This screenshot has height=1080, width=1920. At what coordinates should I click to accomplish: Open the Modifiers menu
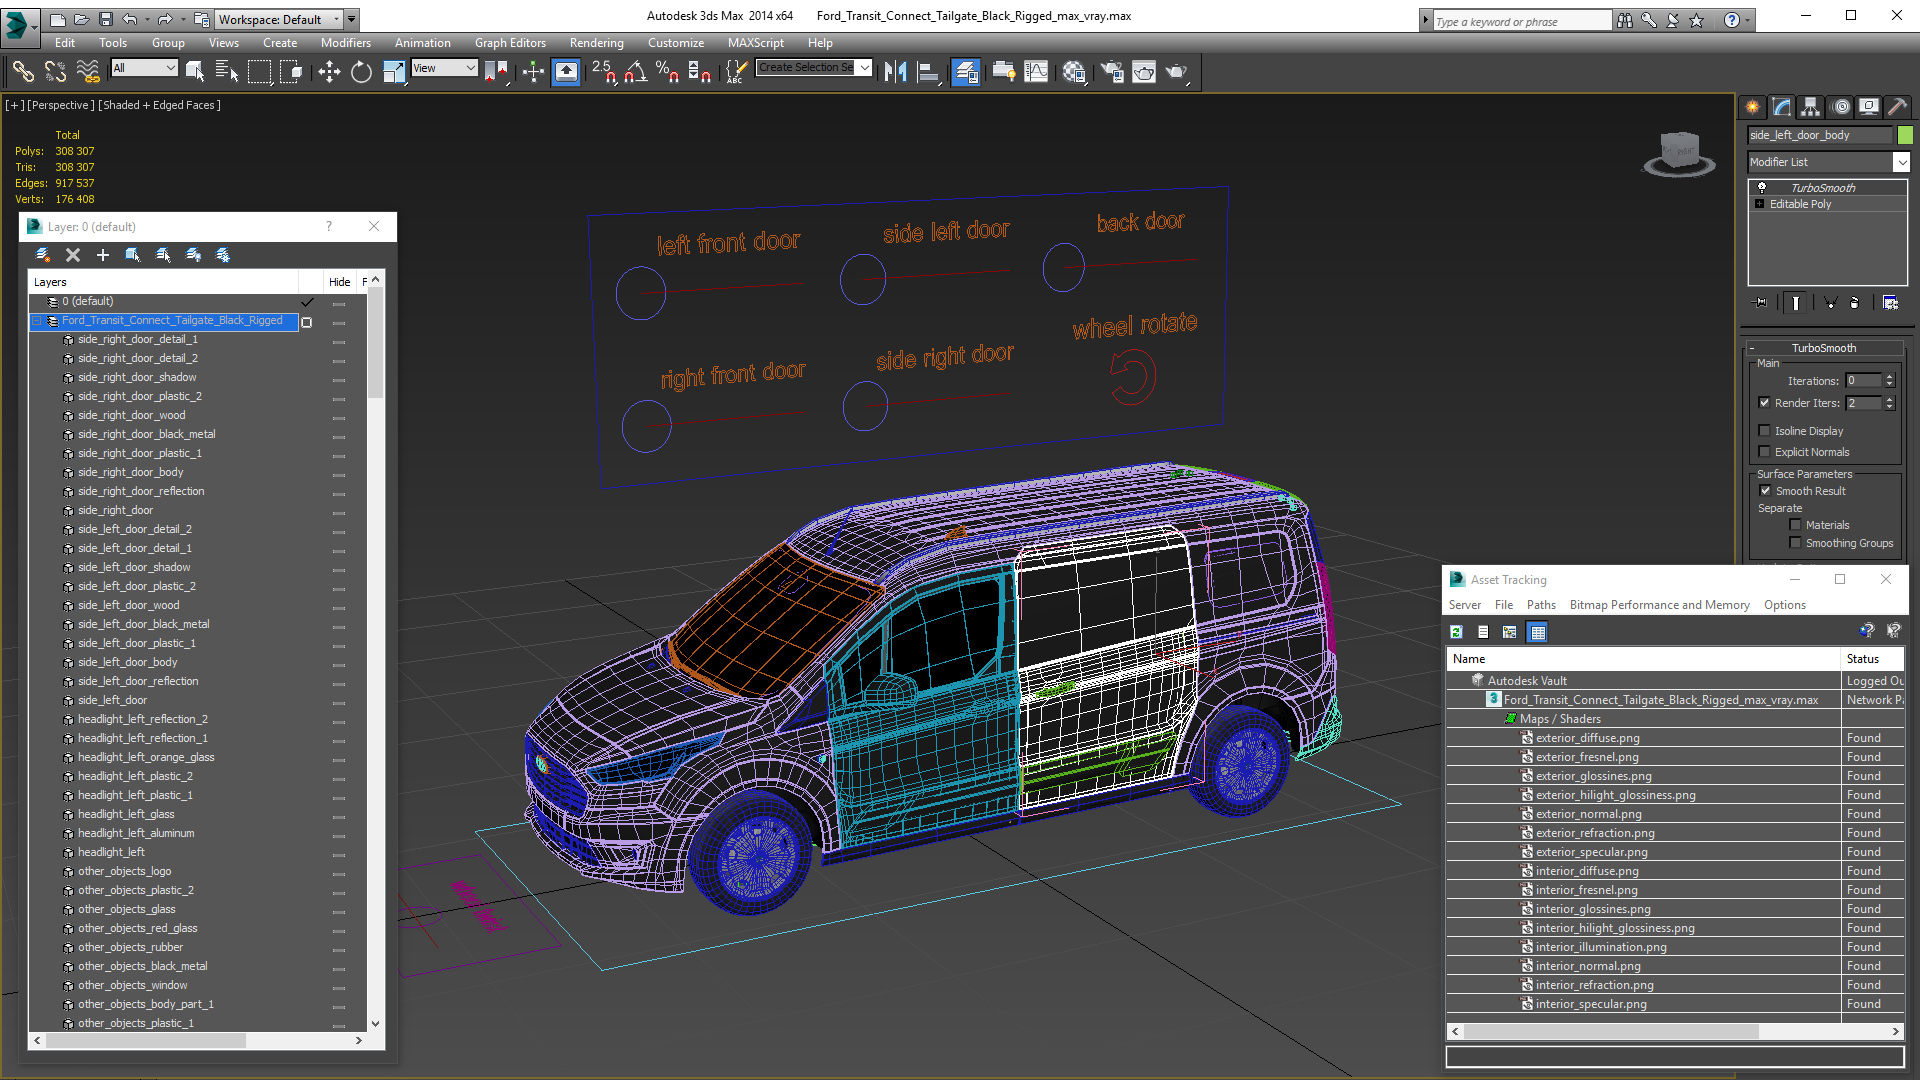coord(345,43)
